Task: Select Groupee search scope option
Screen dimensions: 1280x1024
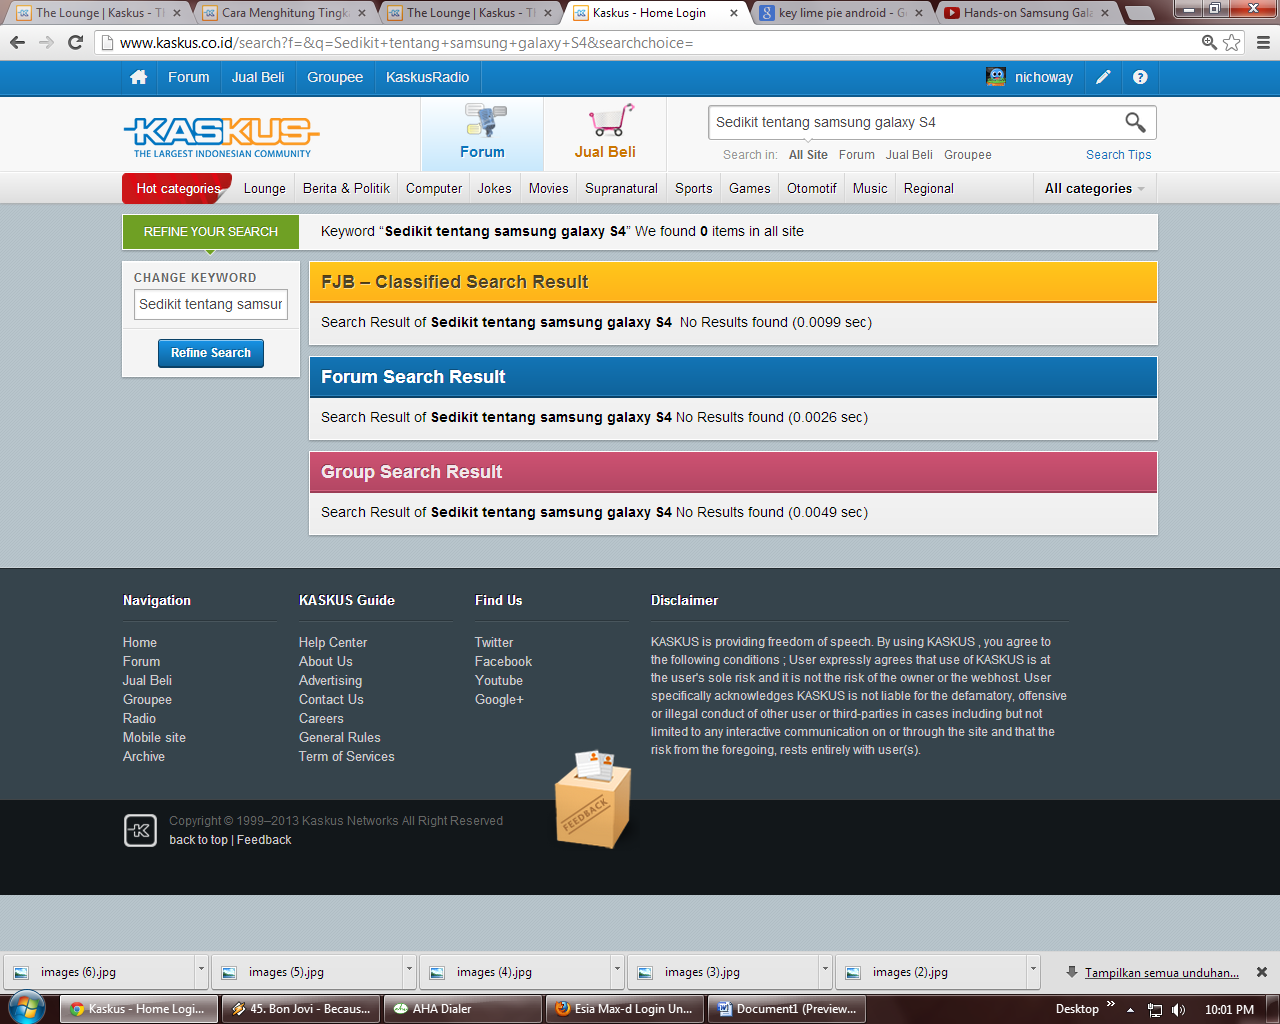Action: point(968,155)
